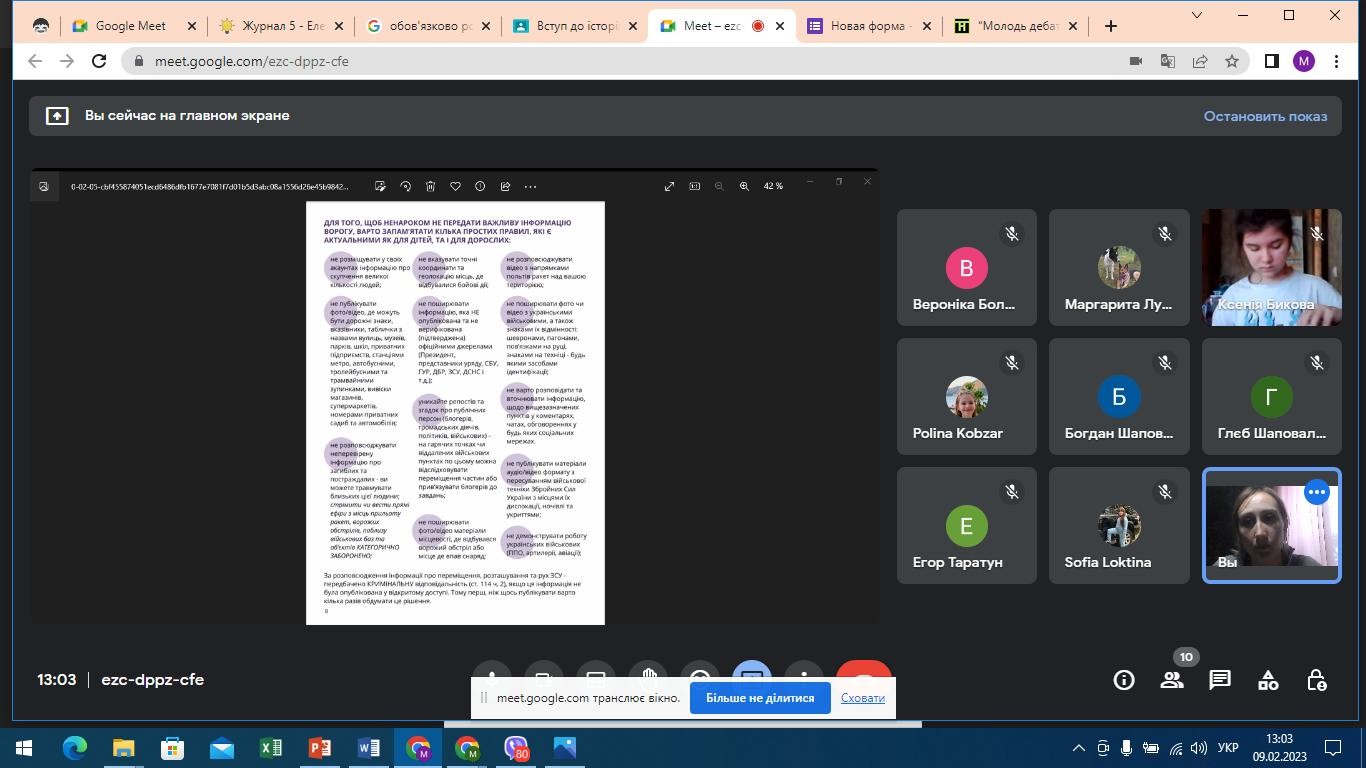Toggle the Chrome side panel button
This screenshot has height=768, width=1366.
pyautogui.click(x=1271, y=61)
